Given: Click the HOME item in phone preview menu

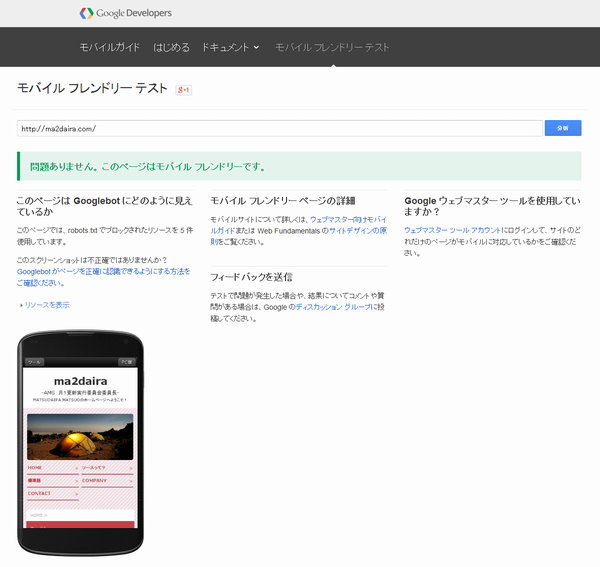Looking at the screenshot, I should point(53,468).
